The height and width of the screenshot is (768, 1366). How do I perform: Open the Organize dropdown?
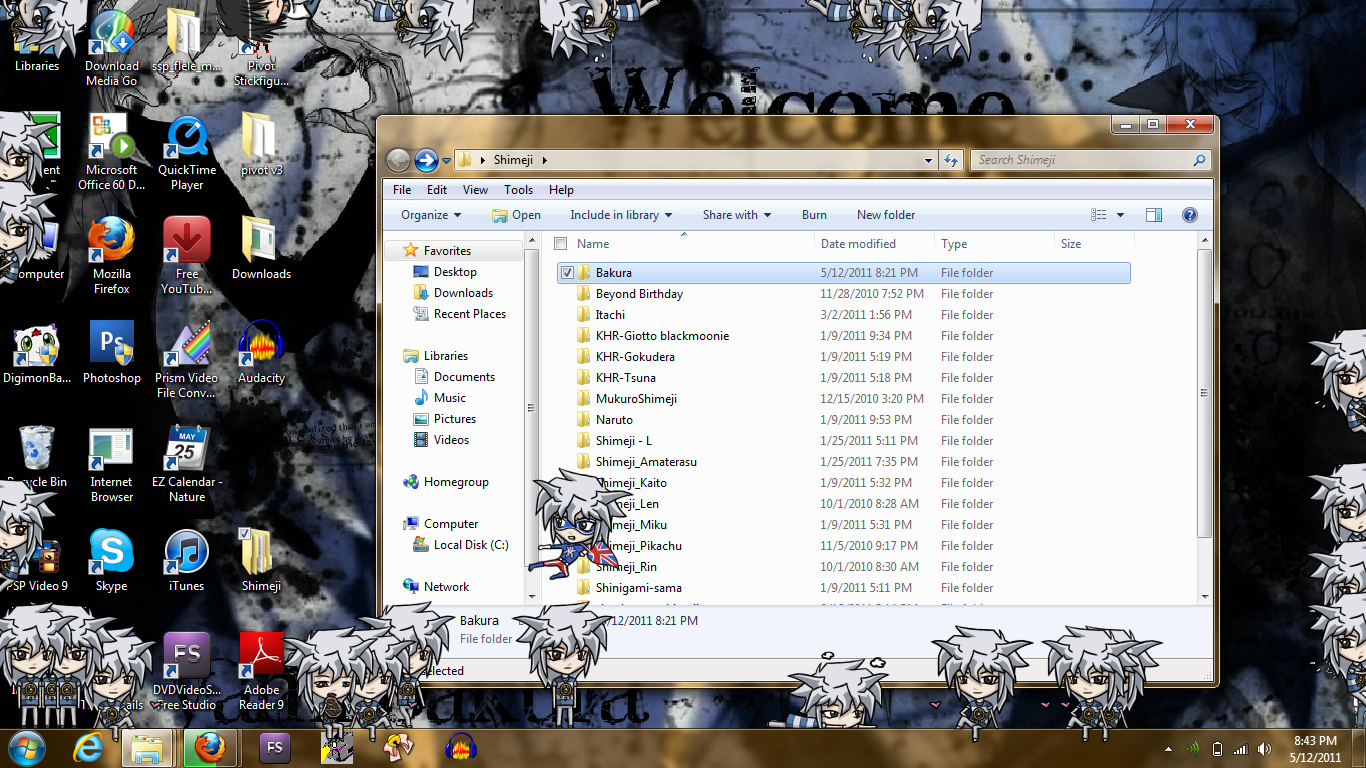429,214
